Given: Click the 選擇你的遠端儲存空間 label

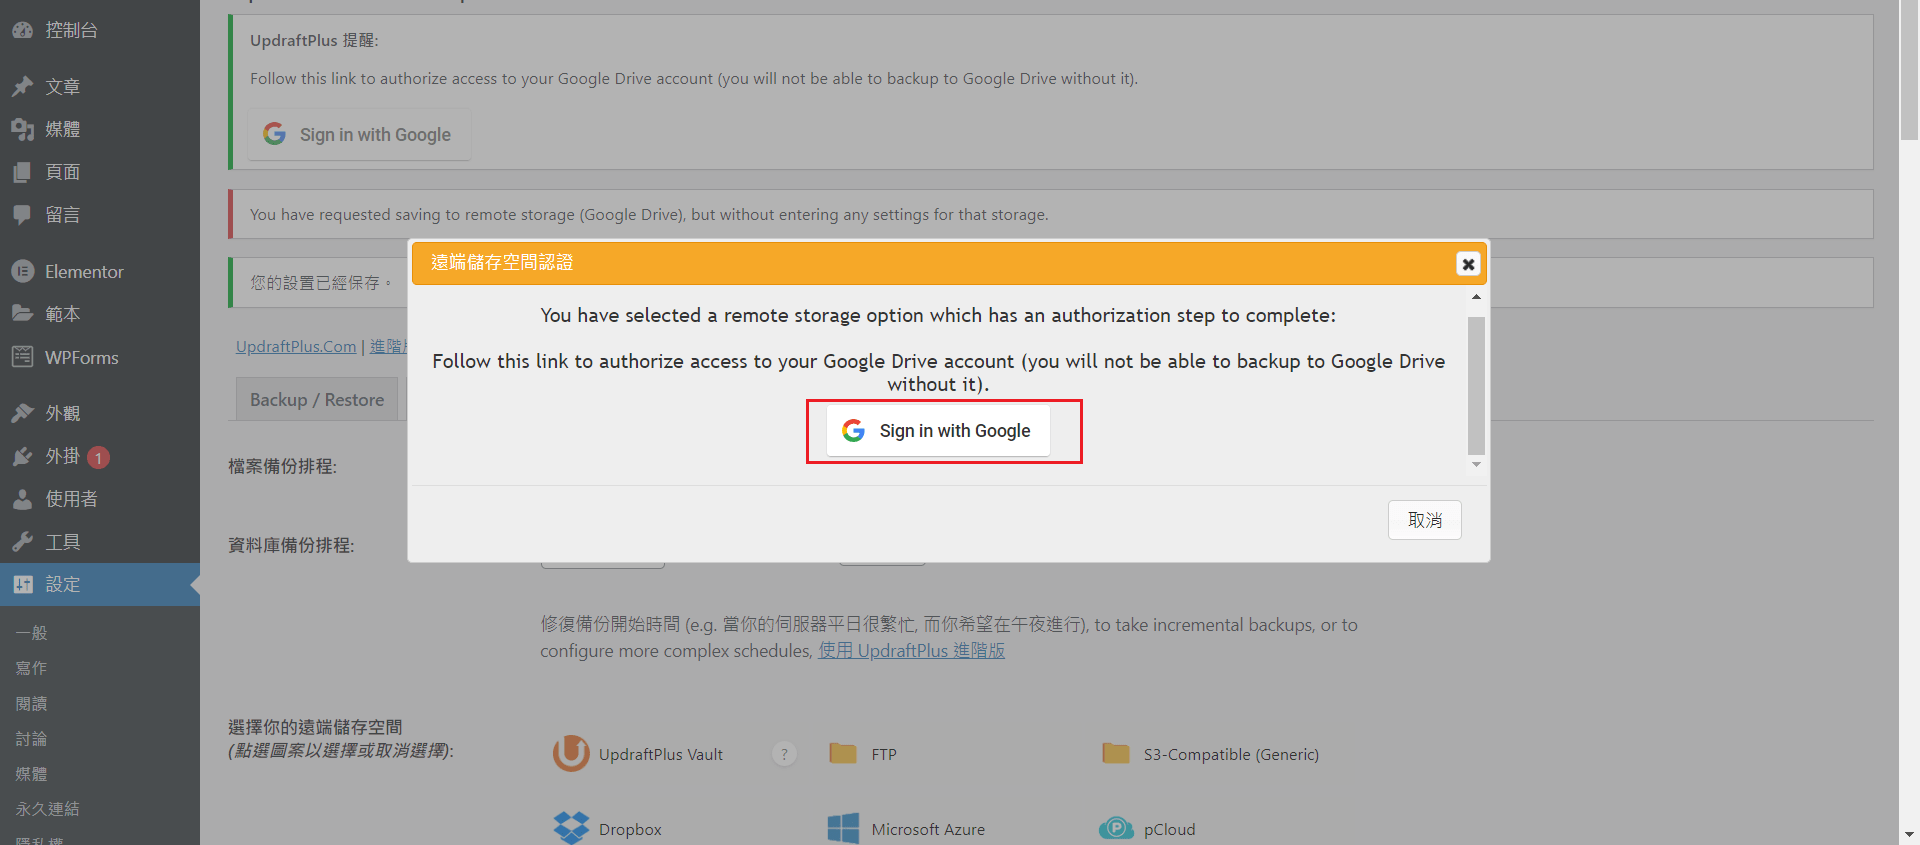Looking at the screenshot, I should click(315, 727).
